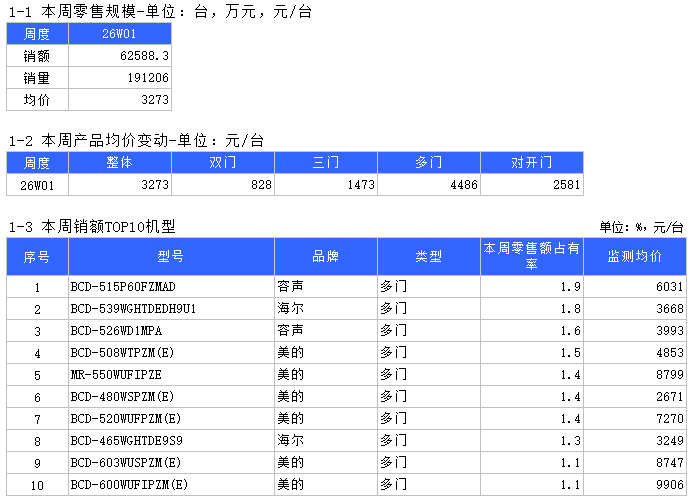This screenshot has height=503, width=694.
Task: Click the 品牌 column header
Action: 325,256
